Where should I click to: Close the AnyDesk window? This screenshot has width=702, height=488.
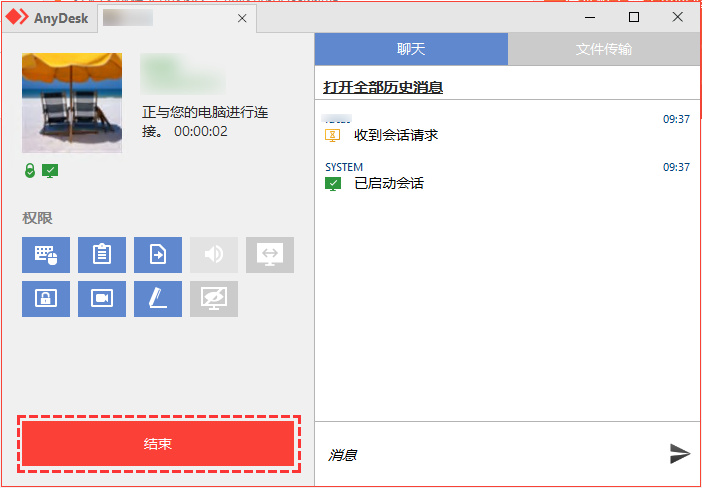(677, 17)
